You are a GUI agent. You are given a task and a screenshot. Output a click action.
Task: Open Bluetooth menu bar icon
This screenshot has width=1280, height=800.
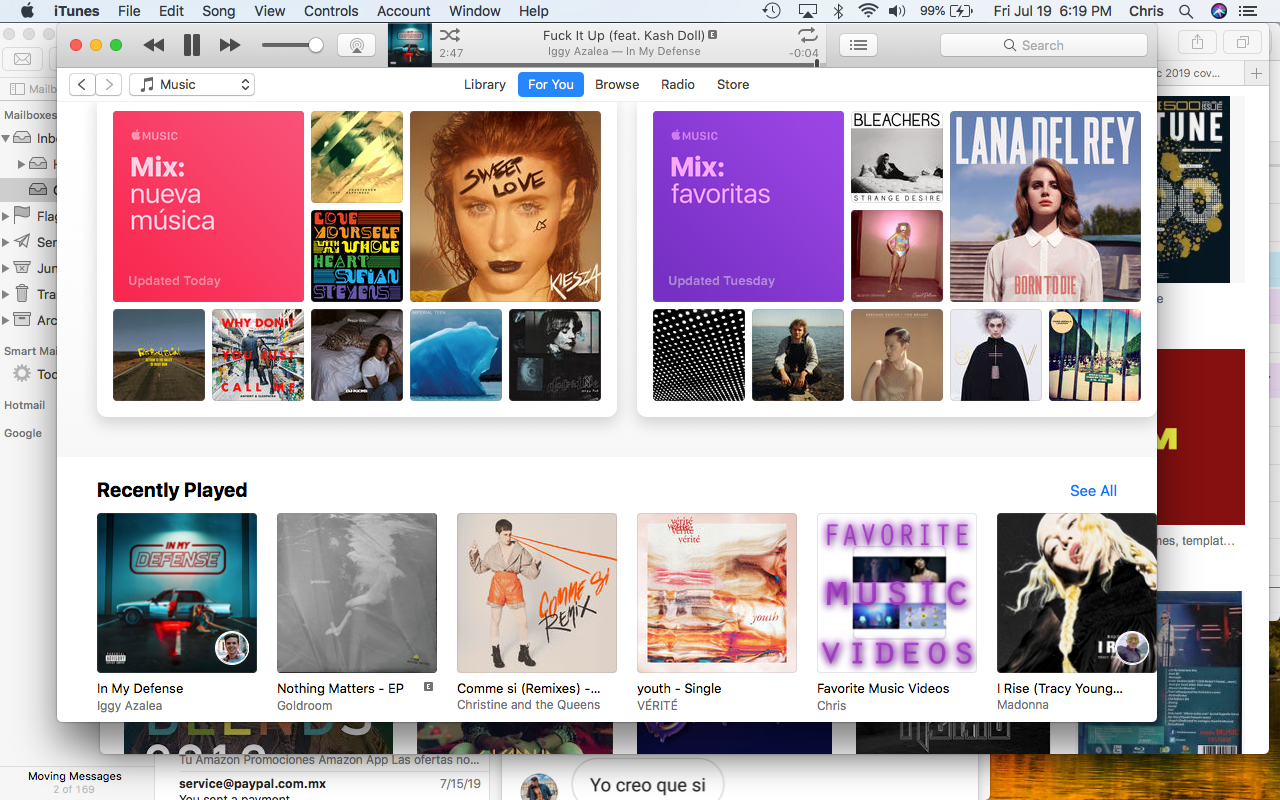[839, 11]
